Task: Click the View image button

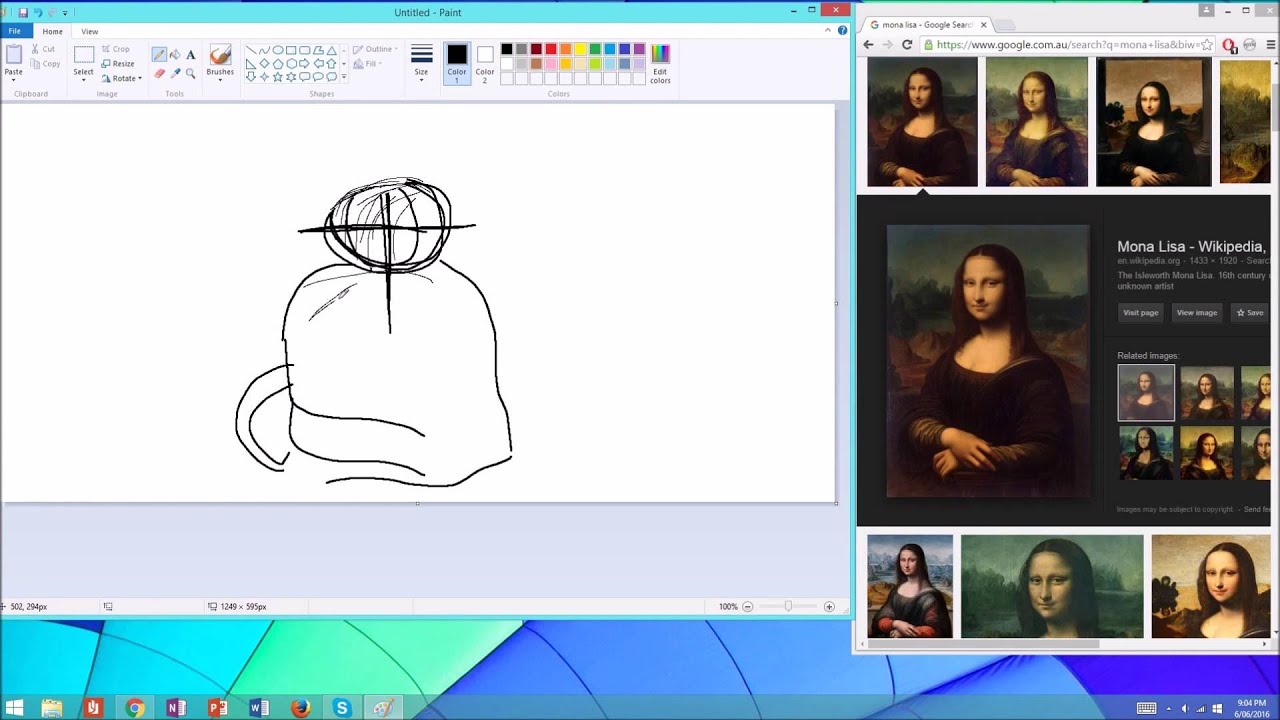Action: tap(1197, 313)
